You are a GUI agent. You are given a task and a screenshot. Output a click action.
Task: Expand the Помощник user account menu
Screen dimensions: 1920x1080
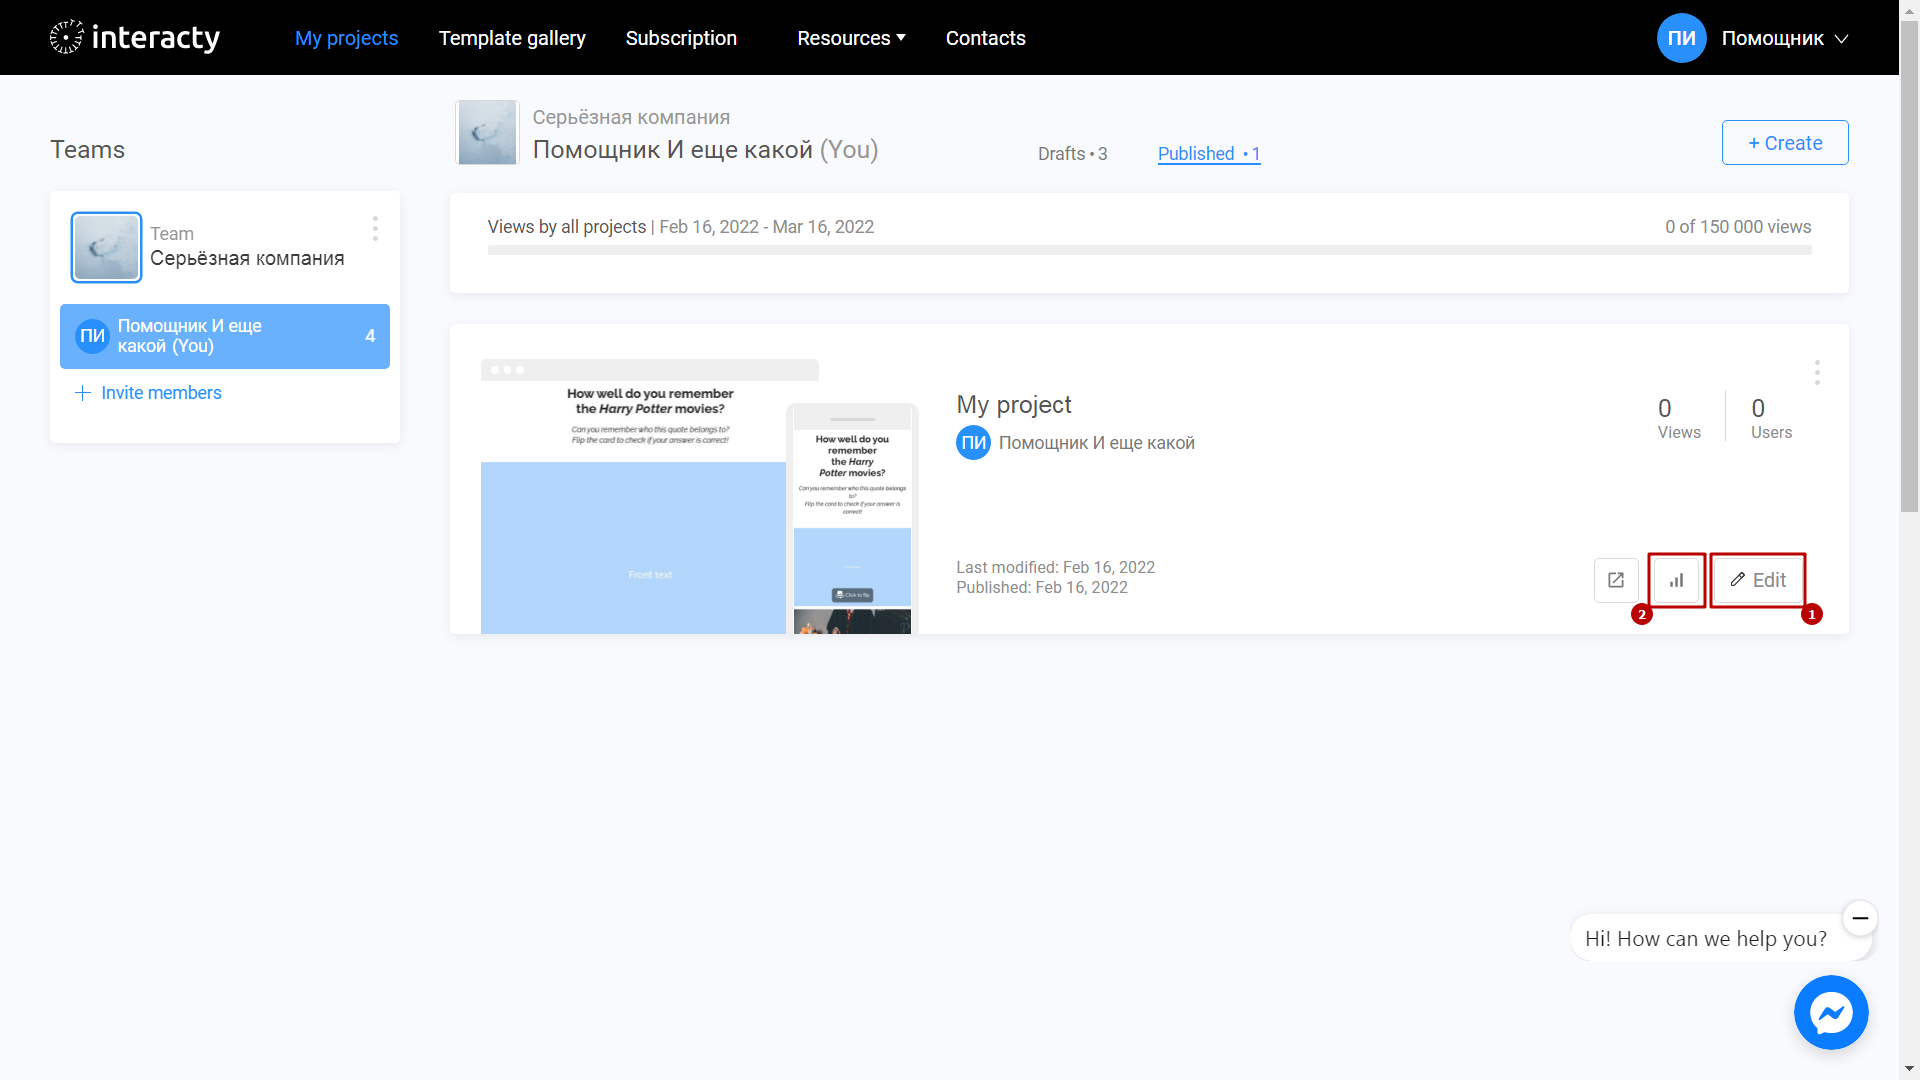pyautogui.click(x=1785, y=38)
